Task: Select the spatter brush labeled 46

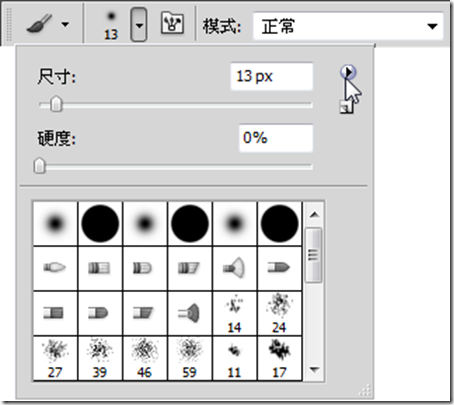Action: tap(145, 358)
